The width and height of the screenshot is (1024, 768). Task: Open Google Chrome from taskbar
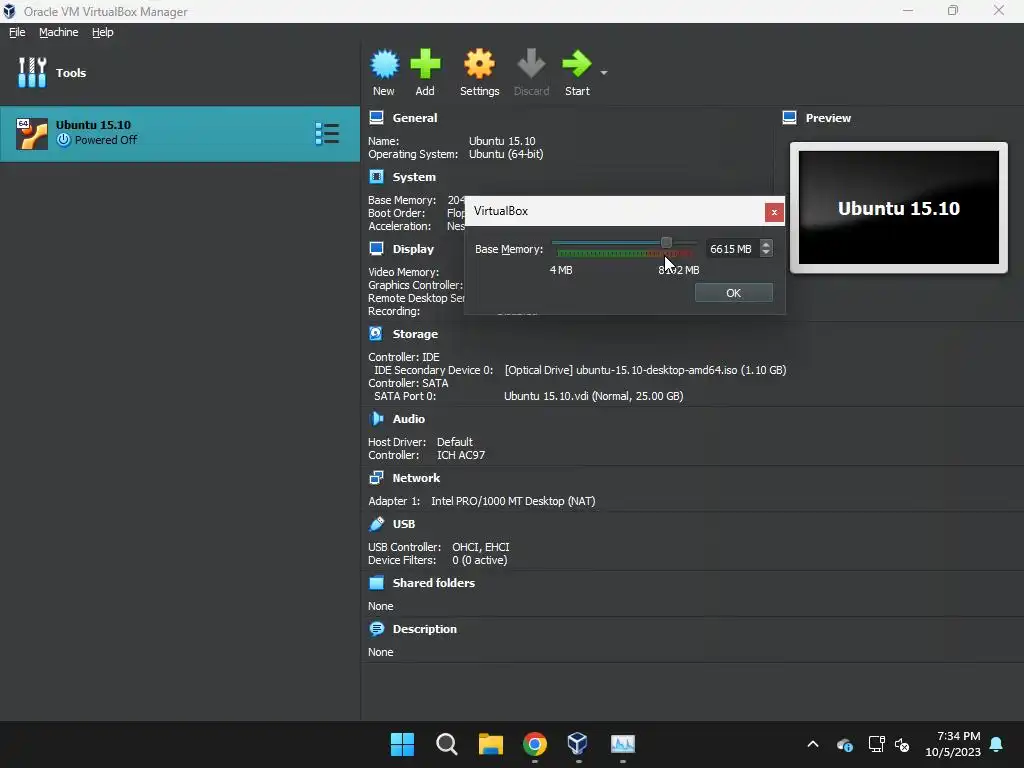point(535,744)
